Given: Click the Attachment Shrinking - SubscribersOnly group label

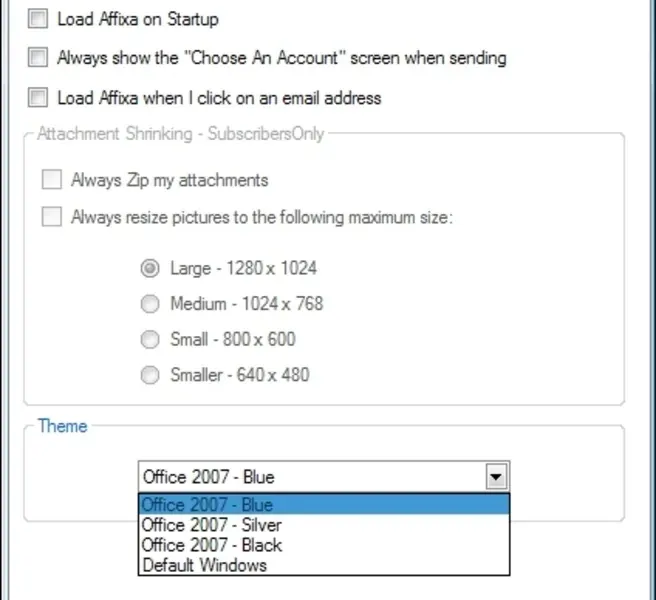Looking at the screenshot, I should pyautogui.click(x=180, y=133).
